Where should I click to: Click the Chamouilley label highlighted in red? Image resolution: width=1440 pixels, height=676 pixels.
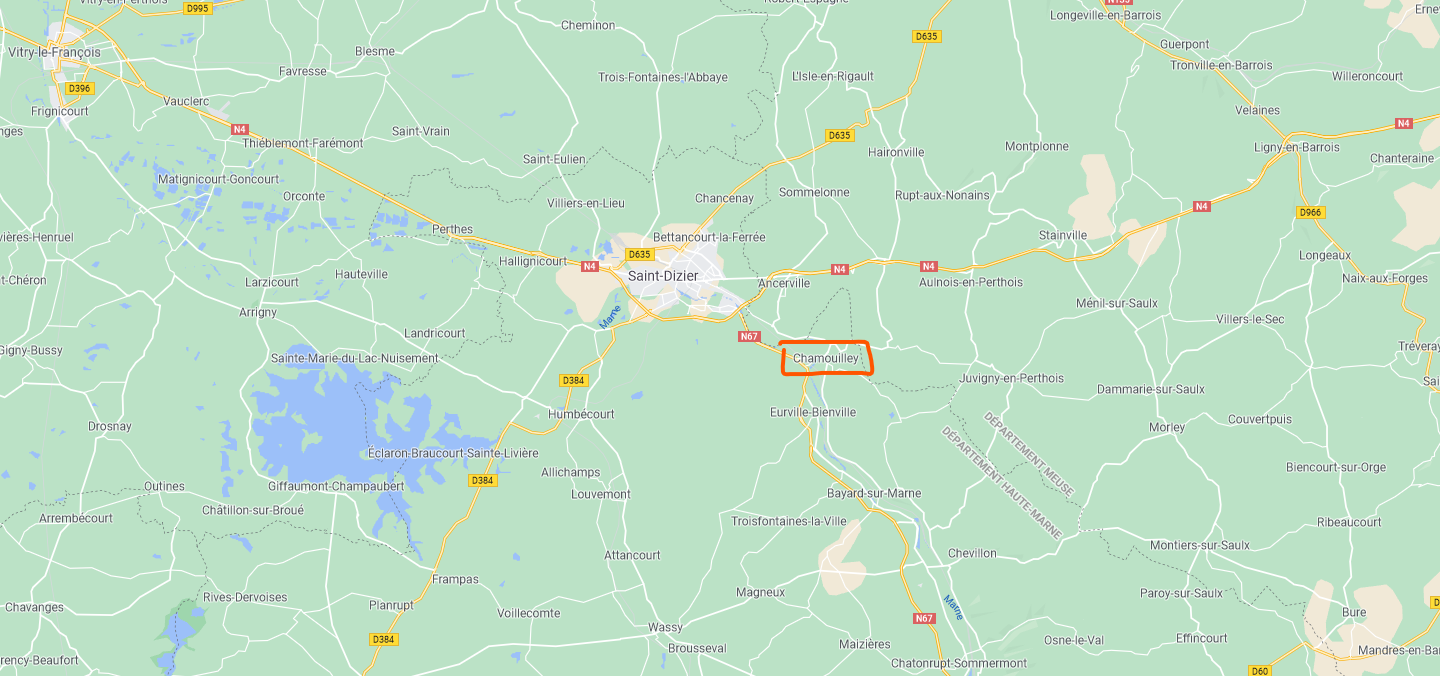[825, 358]
